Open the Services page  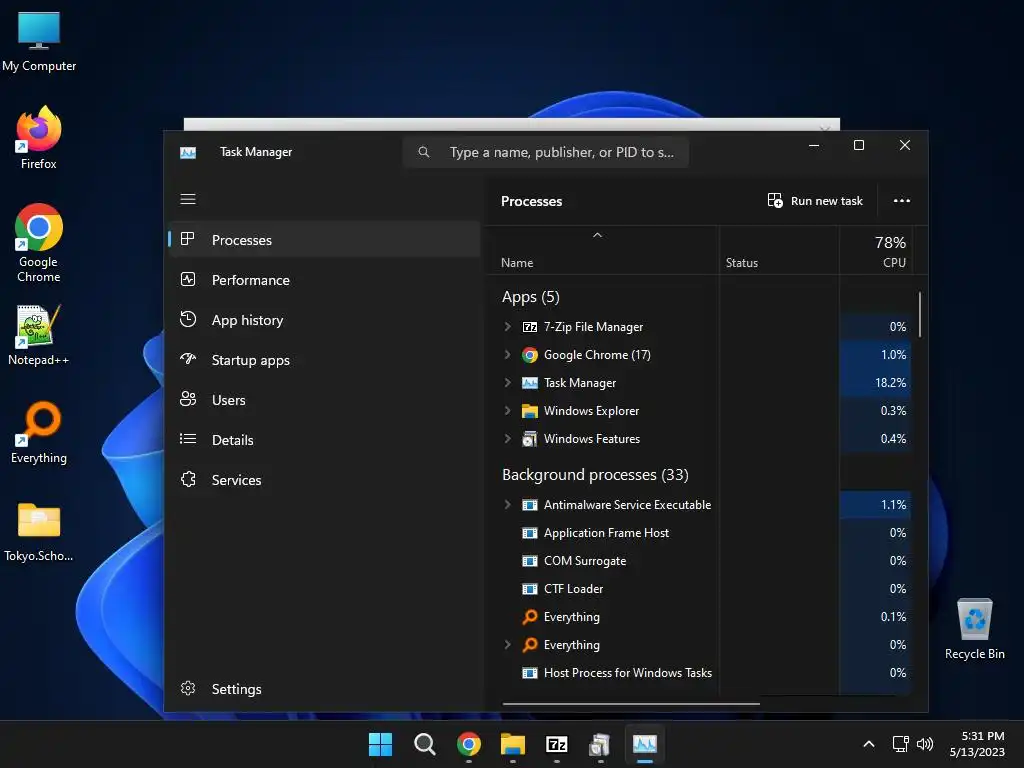click(x=325, y=480)
